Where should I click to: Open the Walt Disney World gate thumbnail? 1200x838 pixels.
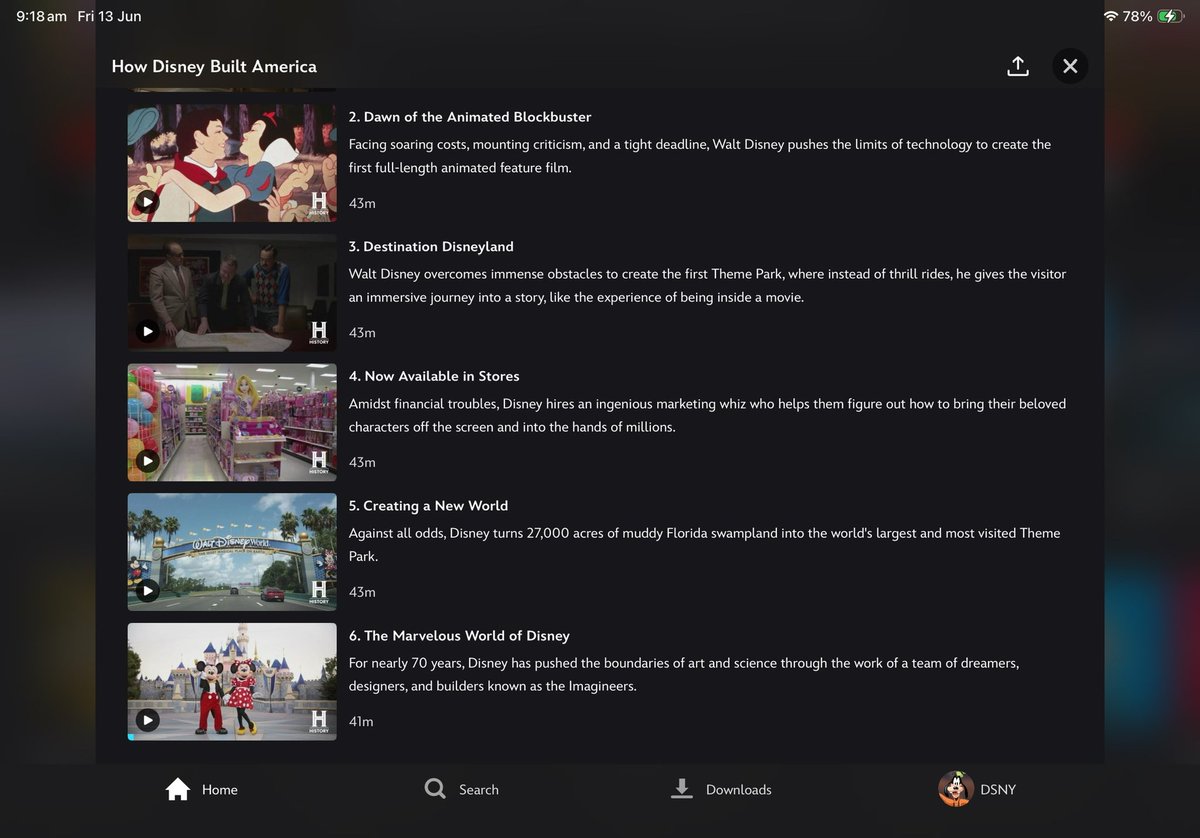[x=232, y=552]
